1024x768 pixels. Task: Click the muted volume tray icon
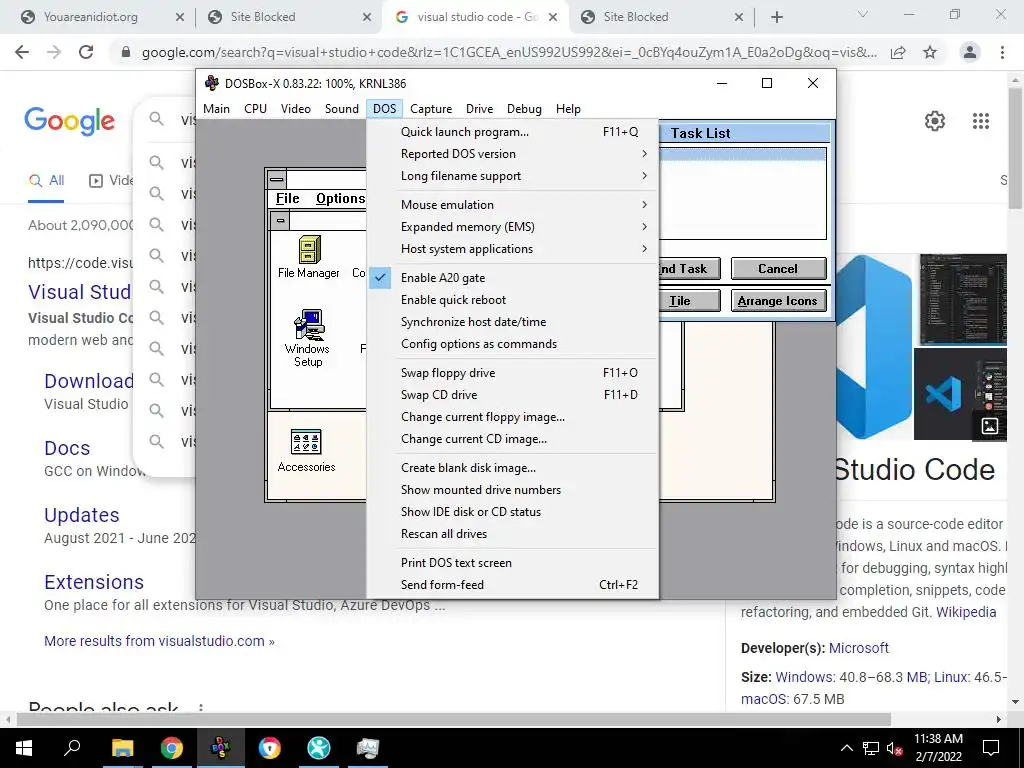click(895, 748)
